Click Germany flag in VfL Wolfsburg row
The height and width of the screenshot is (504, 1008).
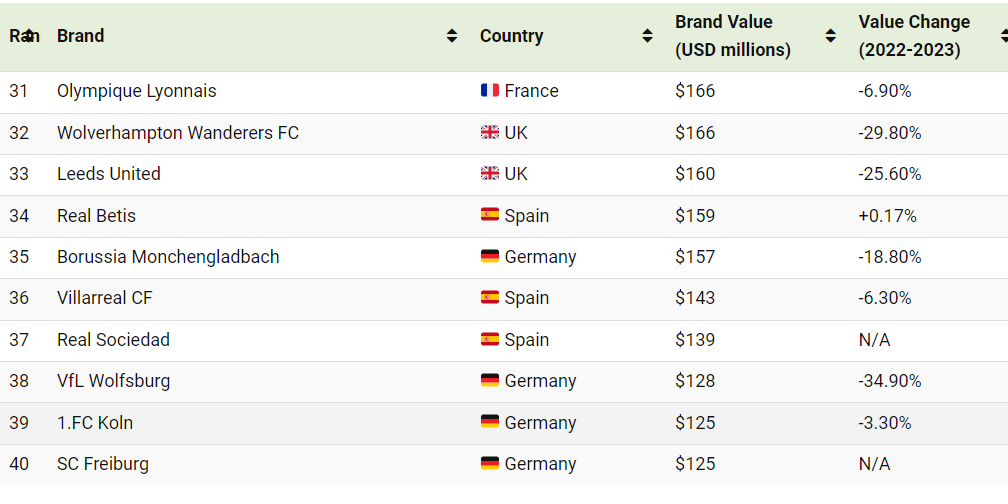490,380
